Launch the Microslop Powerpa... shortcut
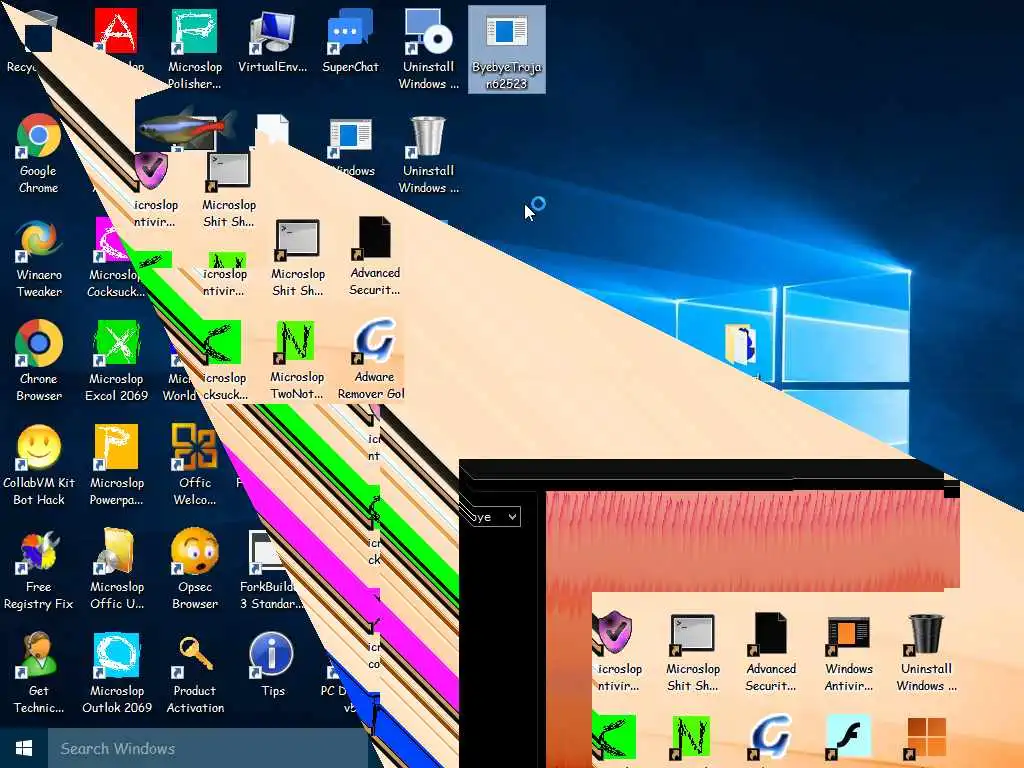 pos(116,466)
